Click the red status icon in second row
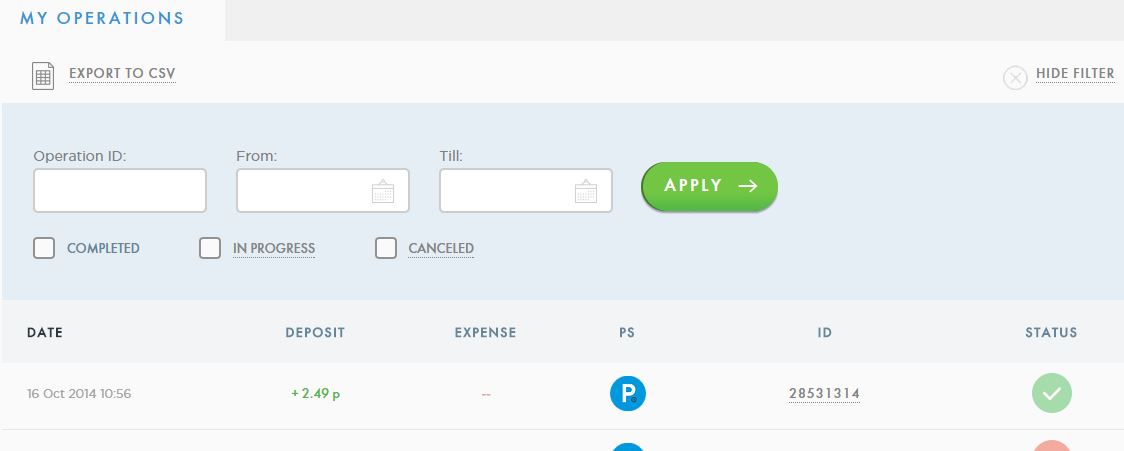Viewport: 1124px width, 451px height. tap(1051, 446)
